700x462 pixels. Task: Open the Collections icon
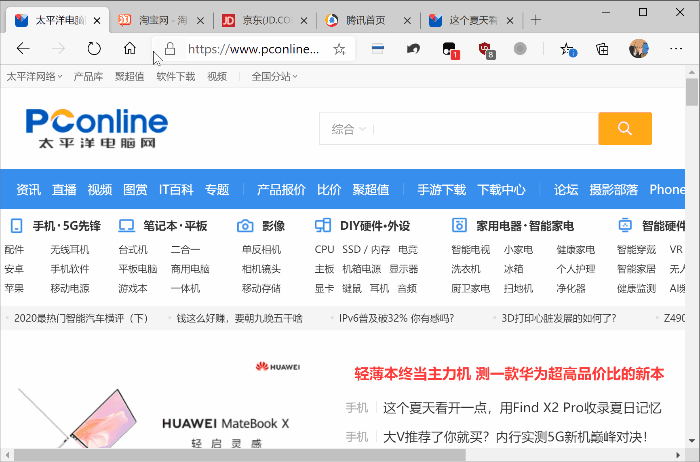coord(602,49)
